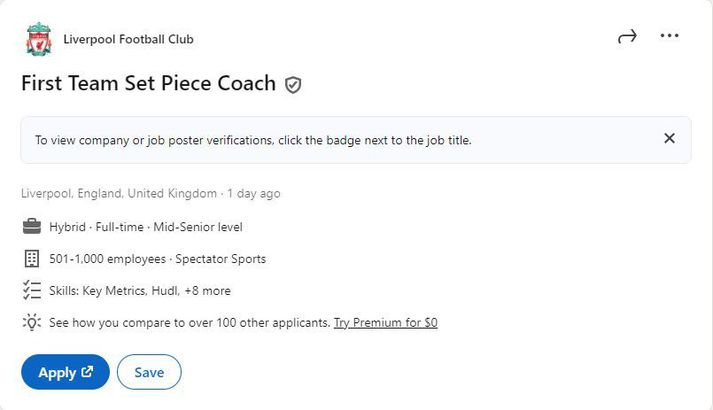Save this job posting
Image resolution: width=713 pixels, height=410 pixels.
click(149, 372)
